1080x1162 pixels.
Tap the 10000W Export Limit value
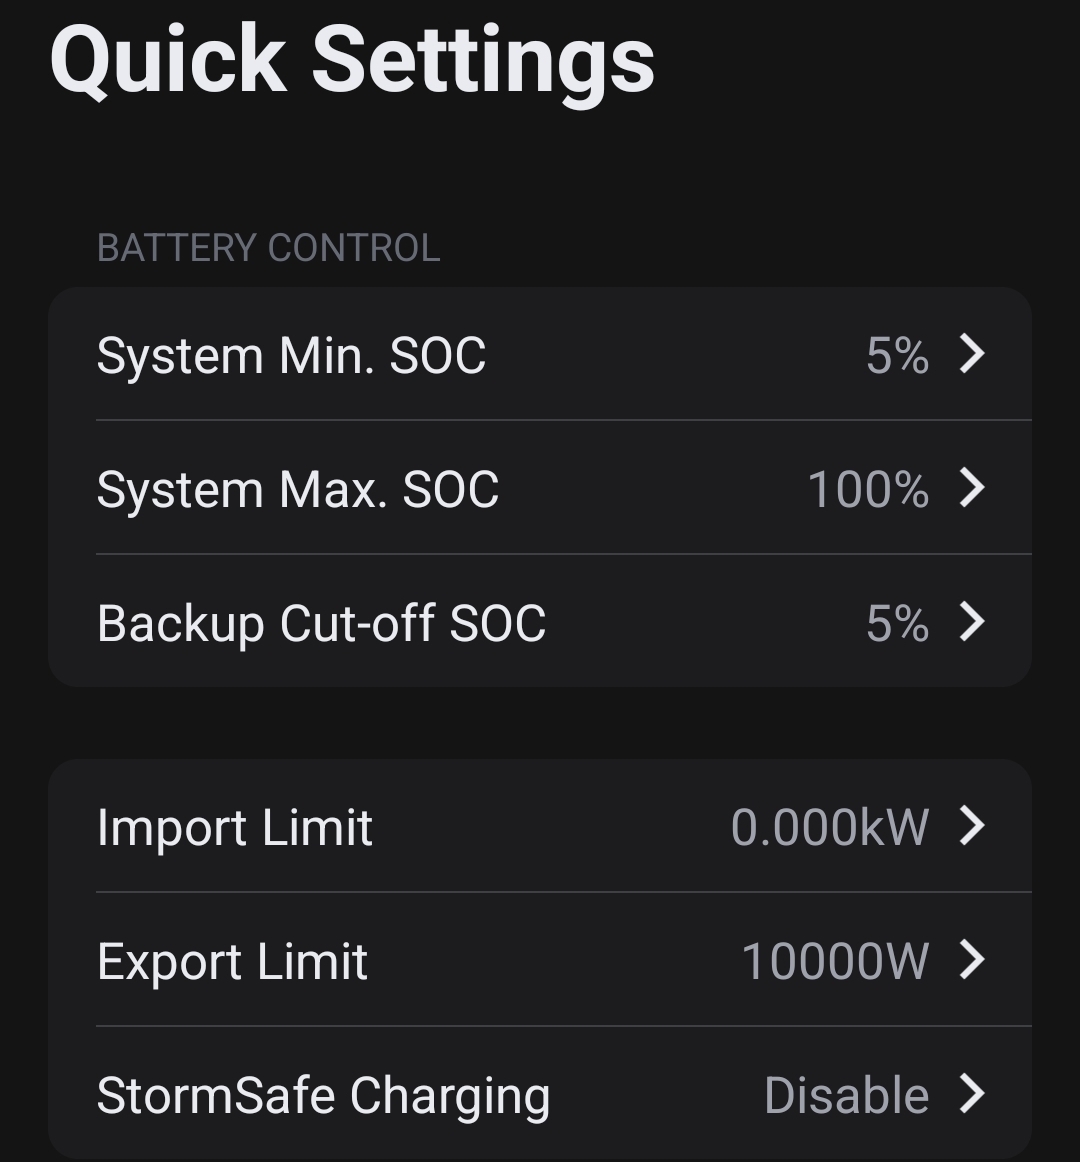(835, 962)
